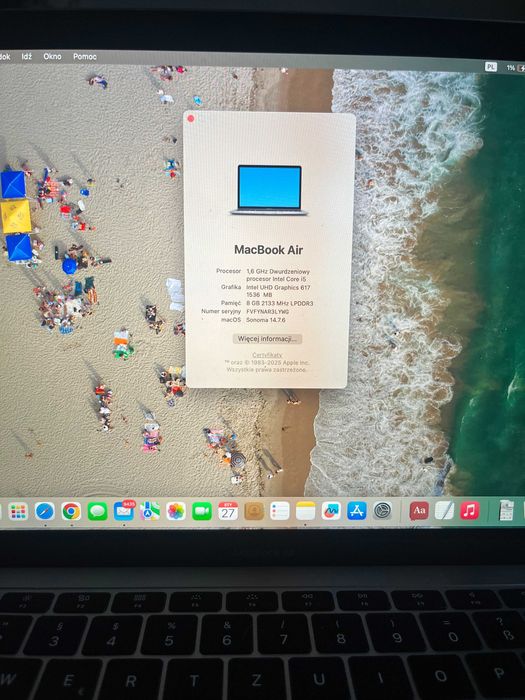Click processor value 1,6 GHz Dwurdzeniowy
The height and width of the screenshot is (700, 525).
(278, 271)
